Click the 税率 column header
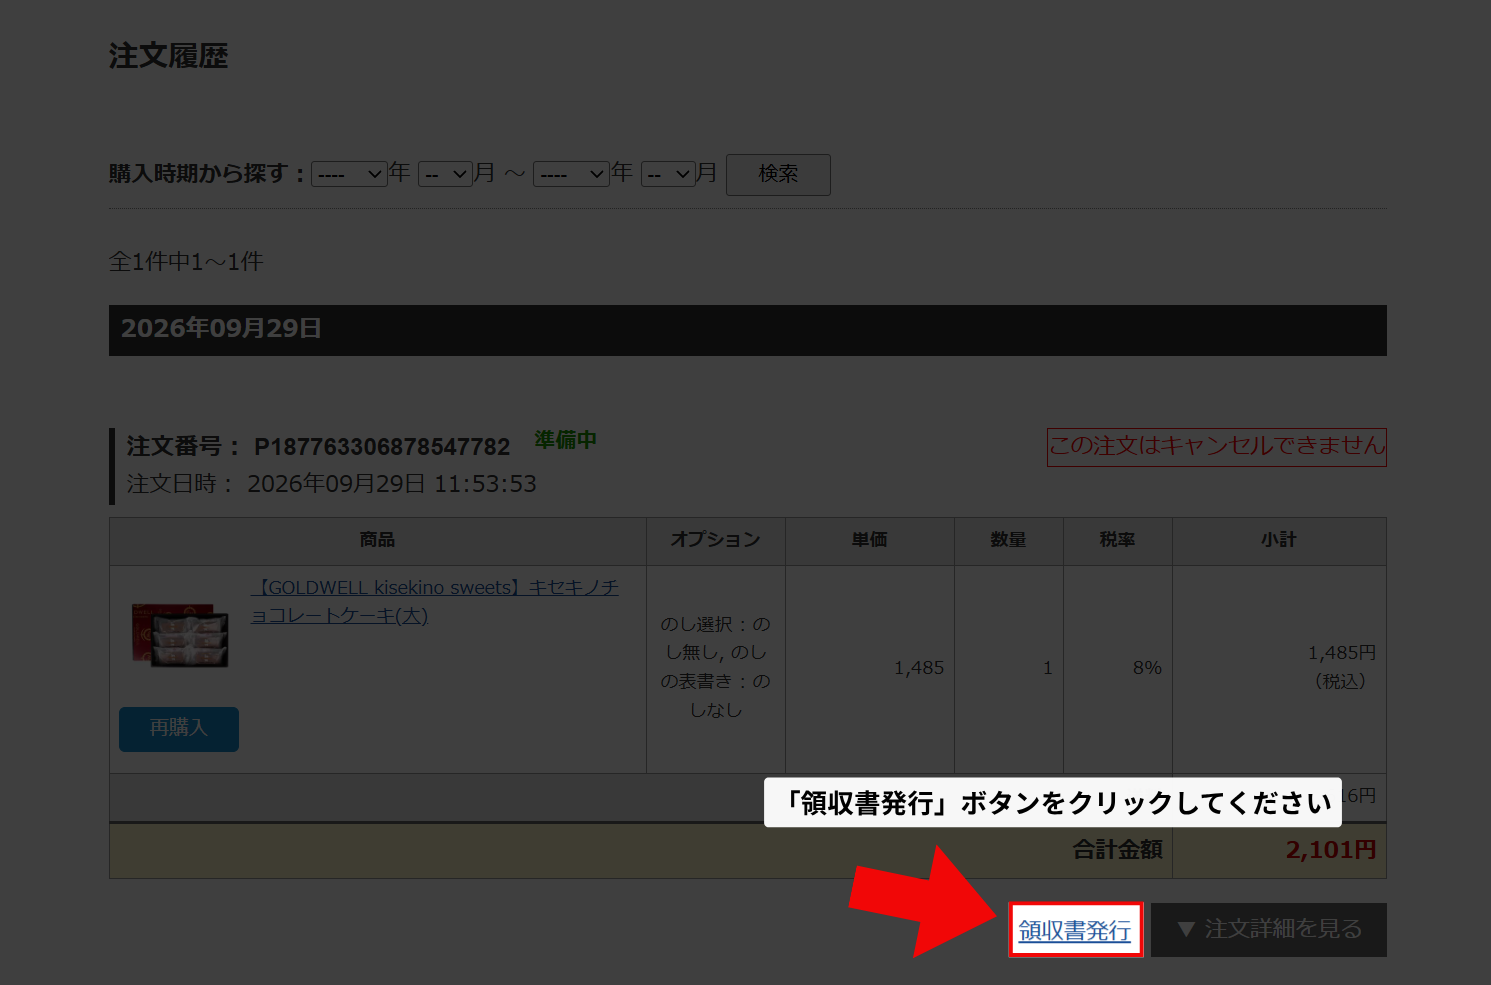Viewport: 1491px width, 985px height. pos(1118,540)
